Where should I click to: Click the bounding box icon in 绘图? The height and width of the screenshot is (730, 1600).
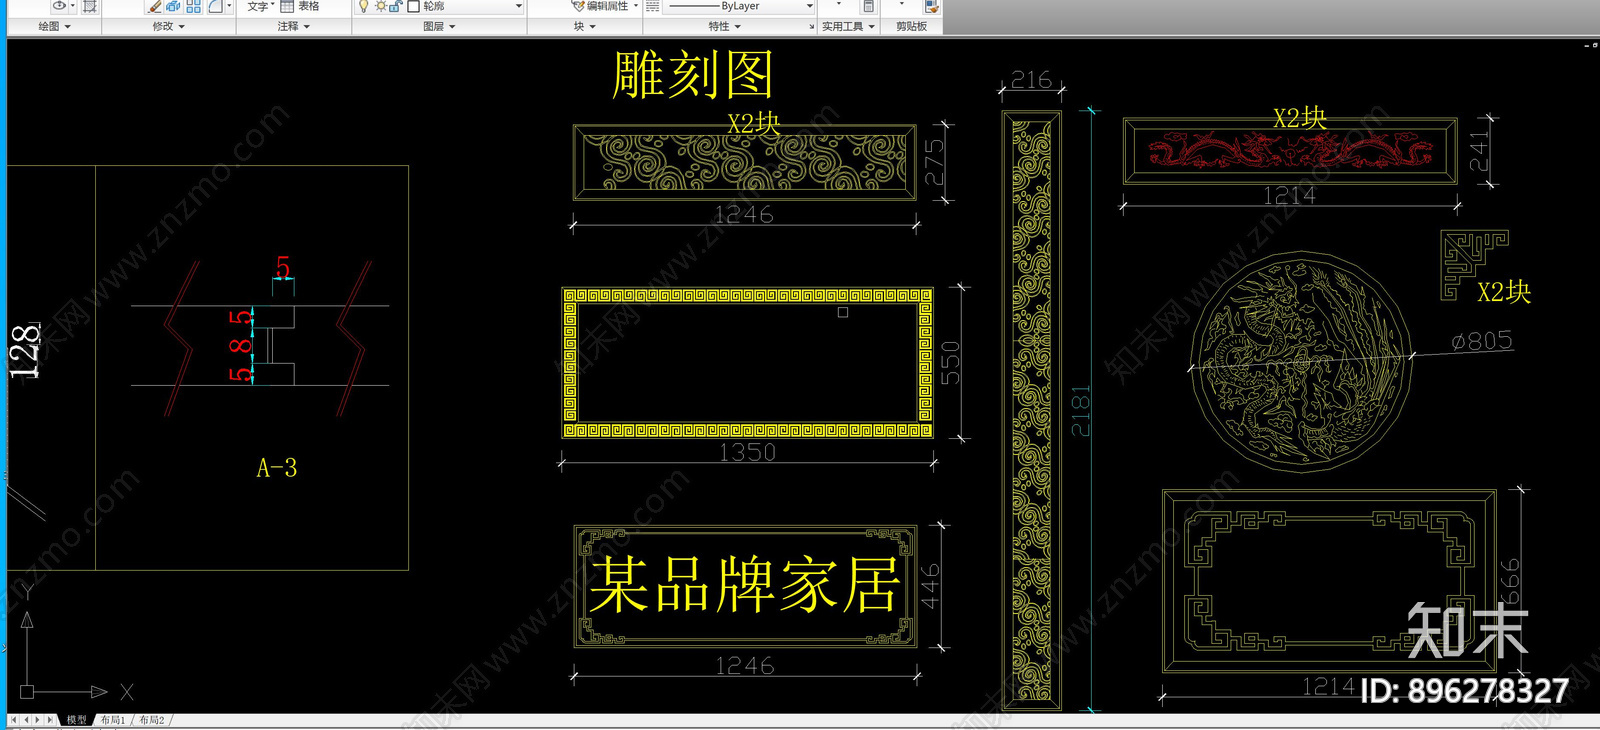click(90, 6)
